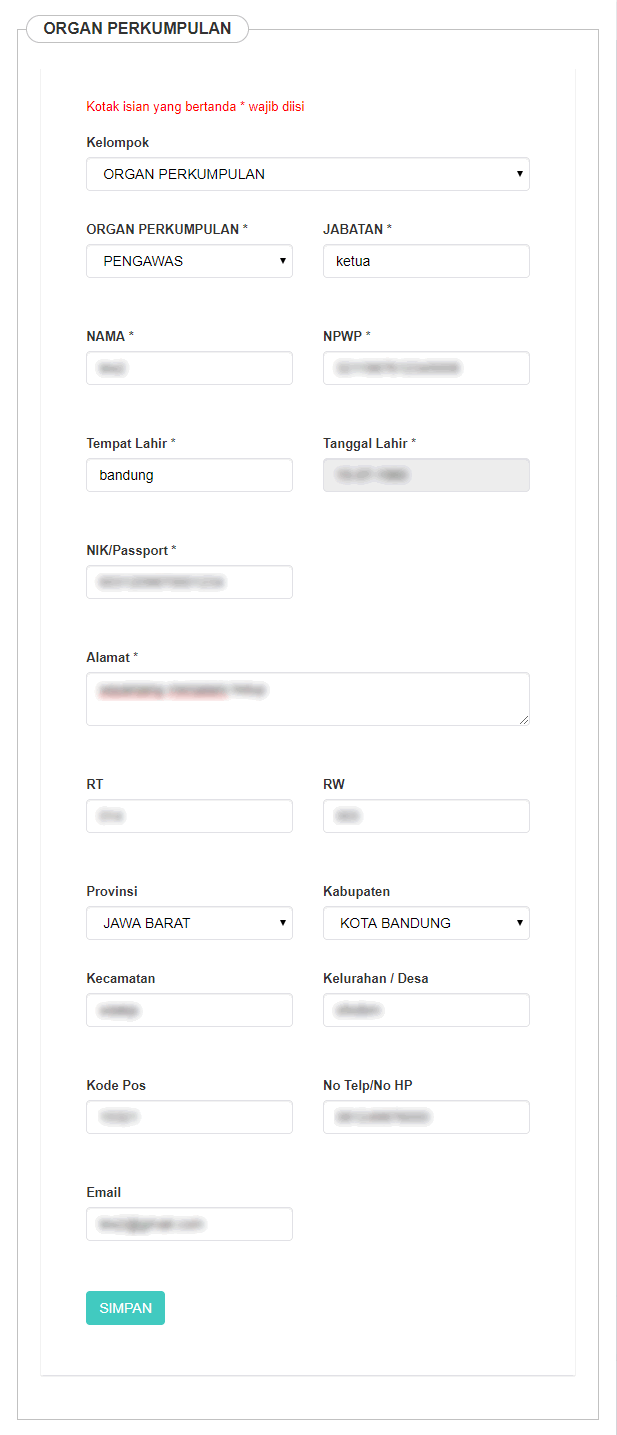Open the Kelompok dropdown
Image resolution: width=617 pixels, height=1435 pixels.
[307, 174]
